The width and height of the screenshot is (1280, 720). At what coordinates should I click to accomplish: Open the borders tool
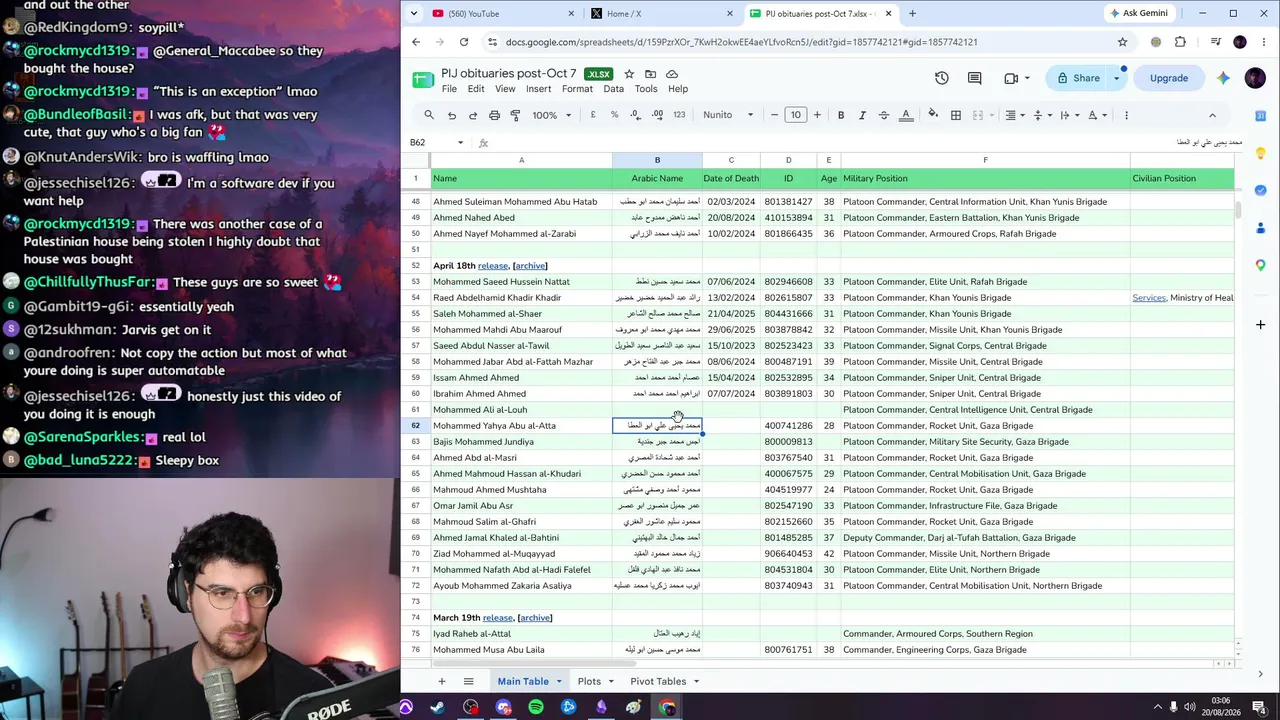[956, 115]
